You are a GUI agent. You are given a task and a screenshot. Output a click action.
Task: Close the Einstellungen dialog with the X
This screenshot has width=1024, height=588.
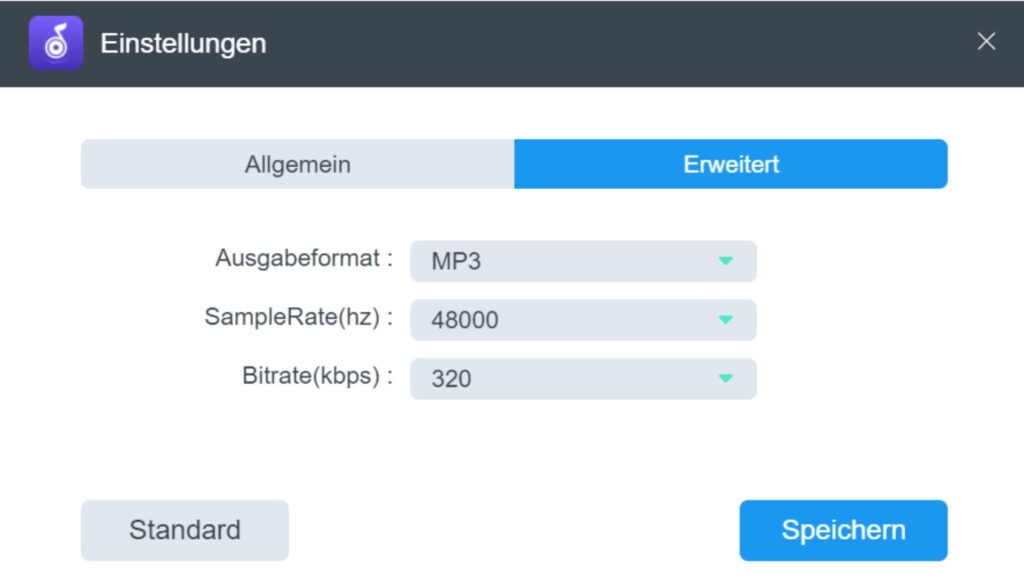(x=986, y=41)
